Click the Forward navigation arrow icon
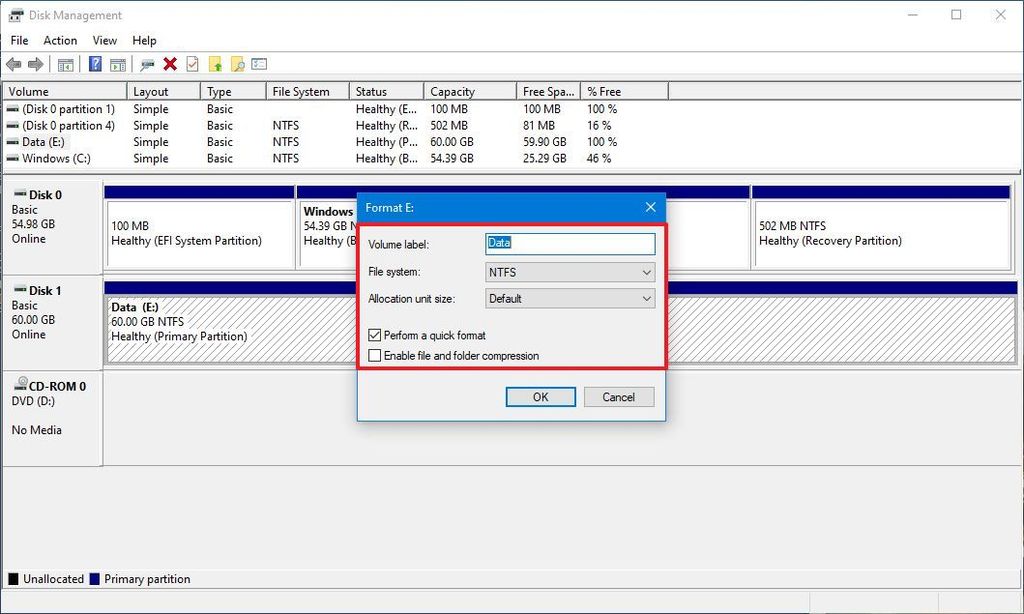This screenshot has height=614, width=1024. [x=33, y=64]
